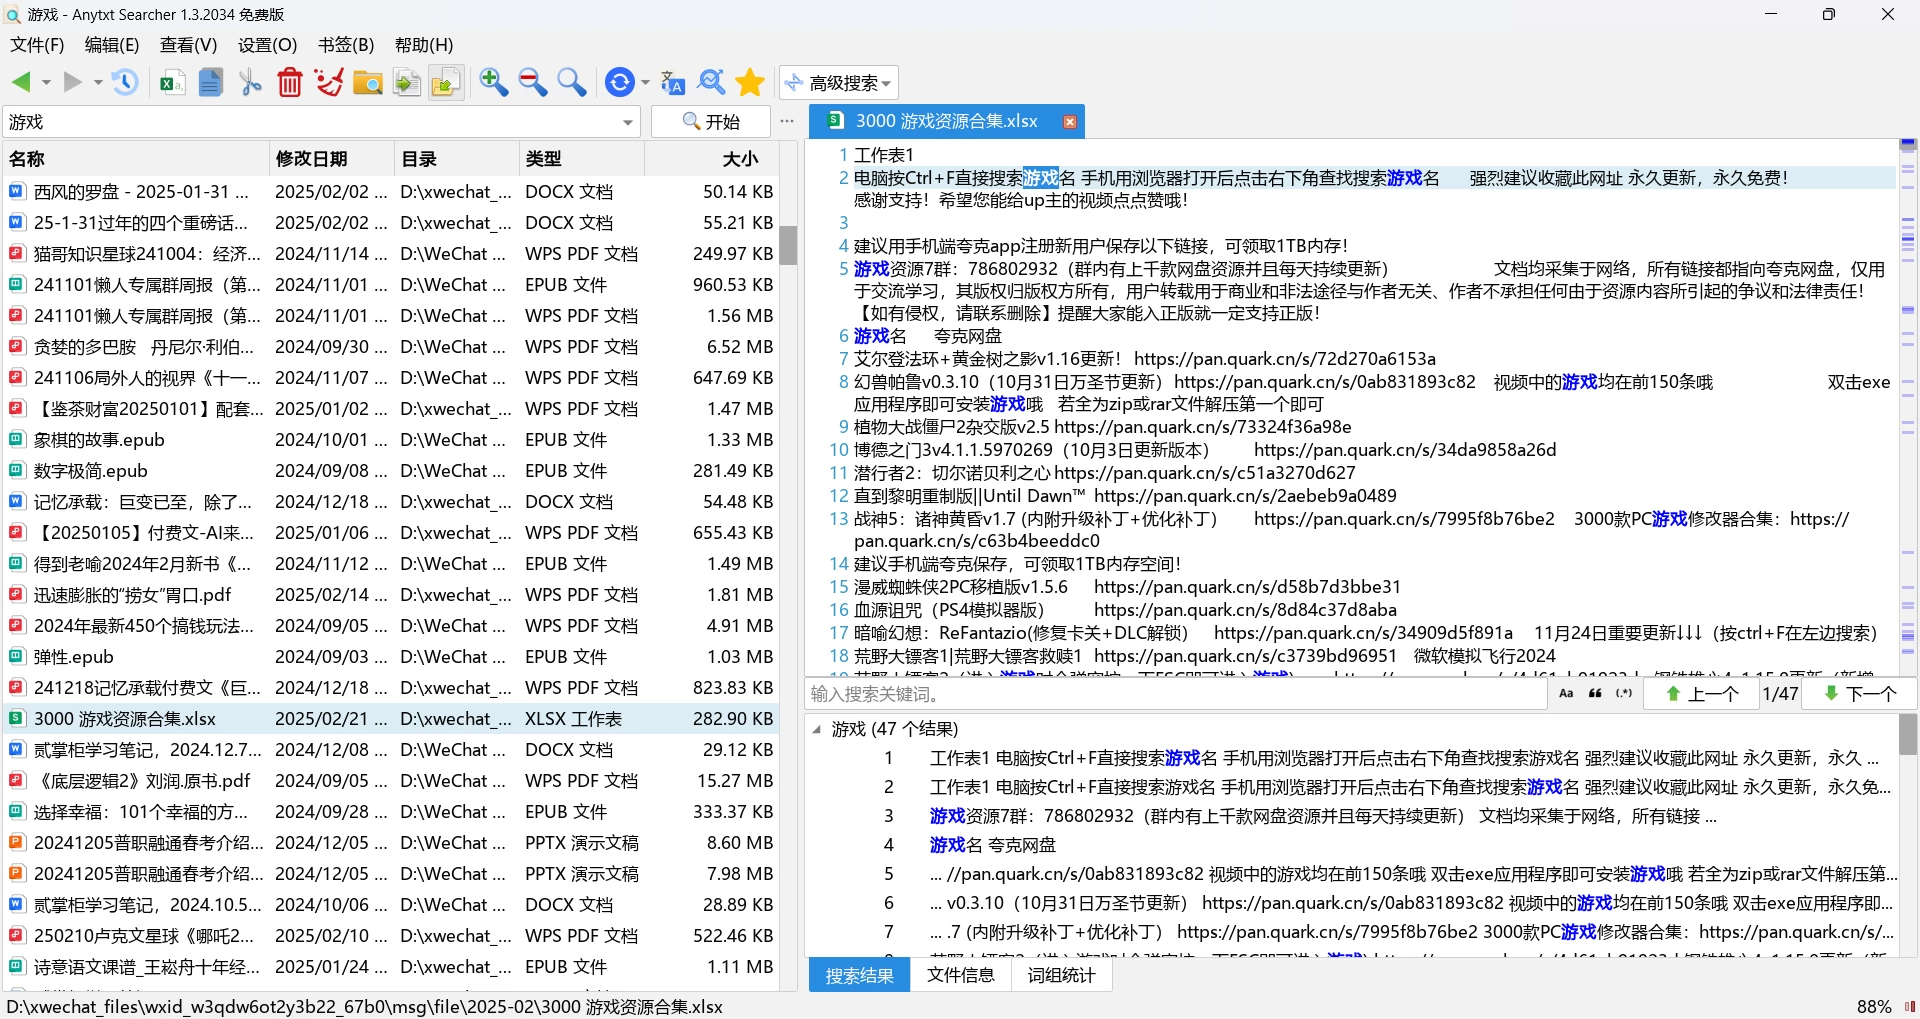Click the search results panel scrollbar thumb
The image size is (1920, 1019).
tap(1908, 735)
